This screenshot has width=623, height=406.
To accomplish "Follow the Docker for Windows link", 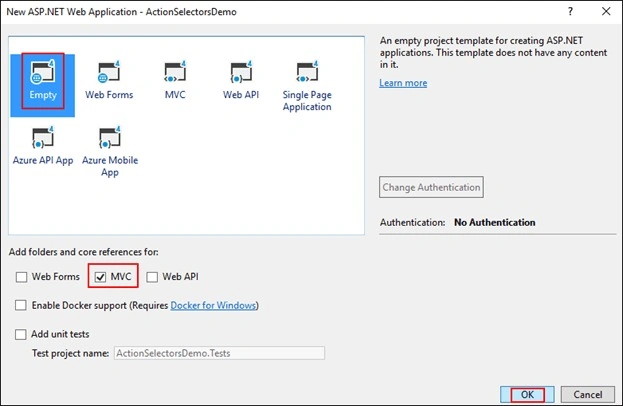I will (x=213, y=305).
